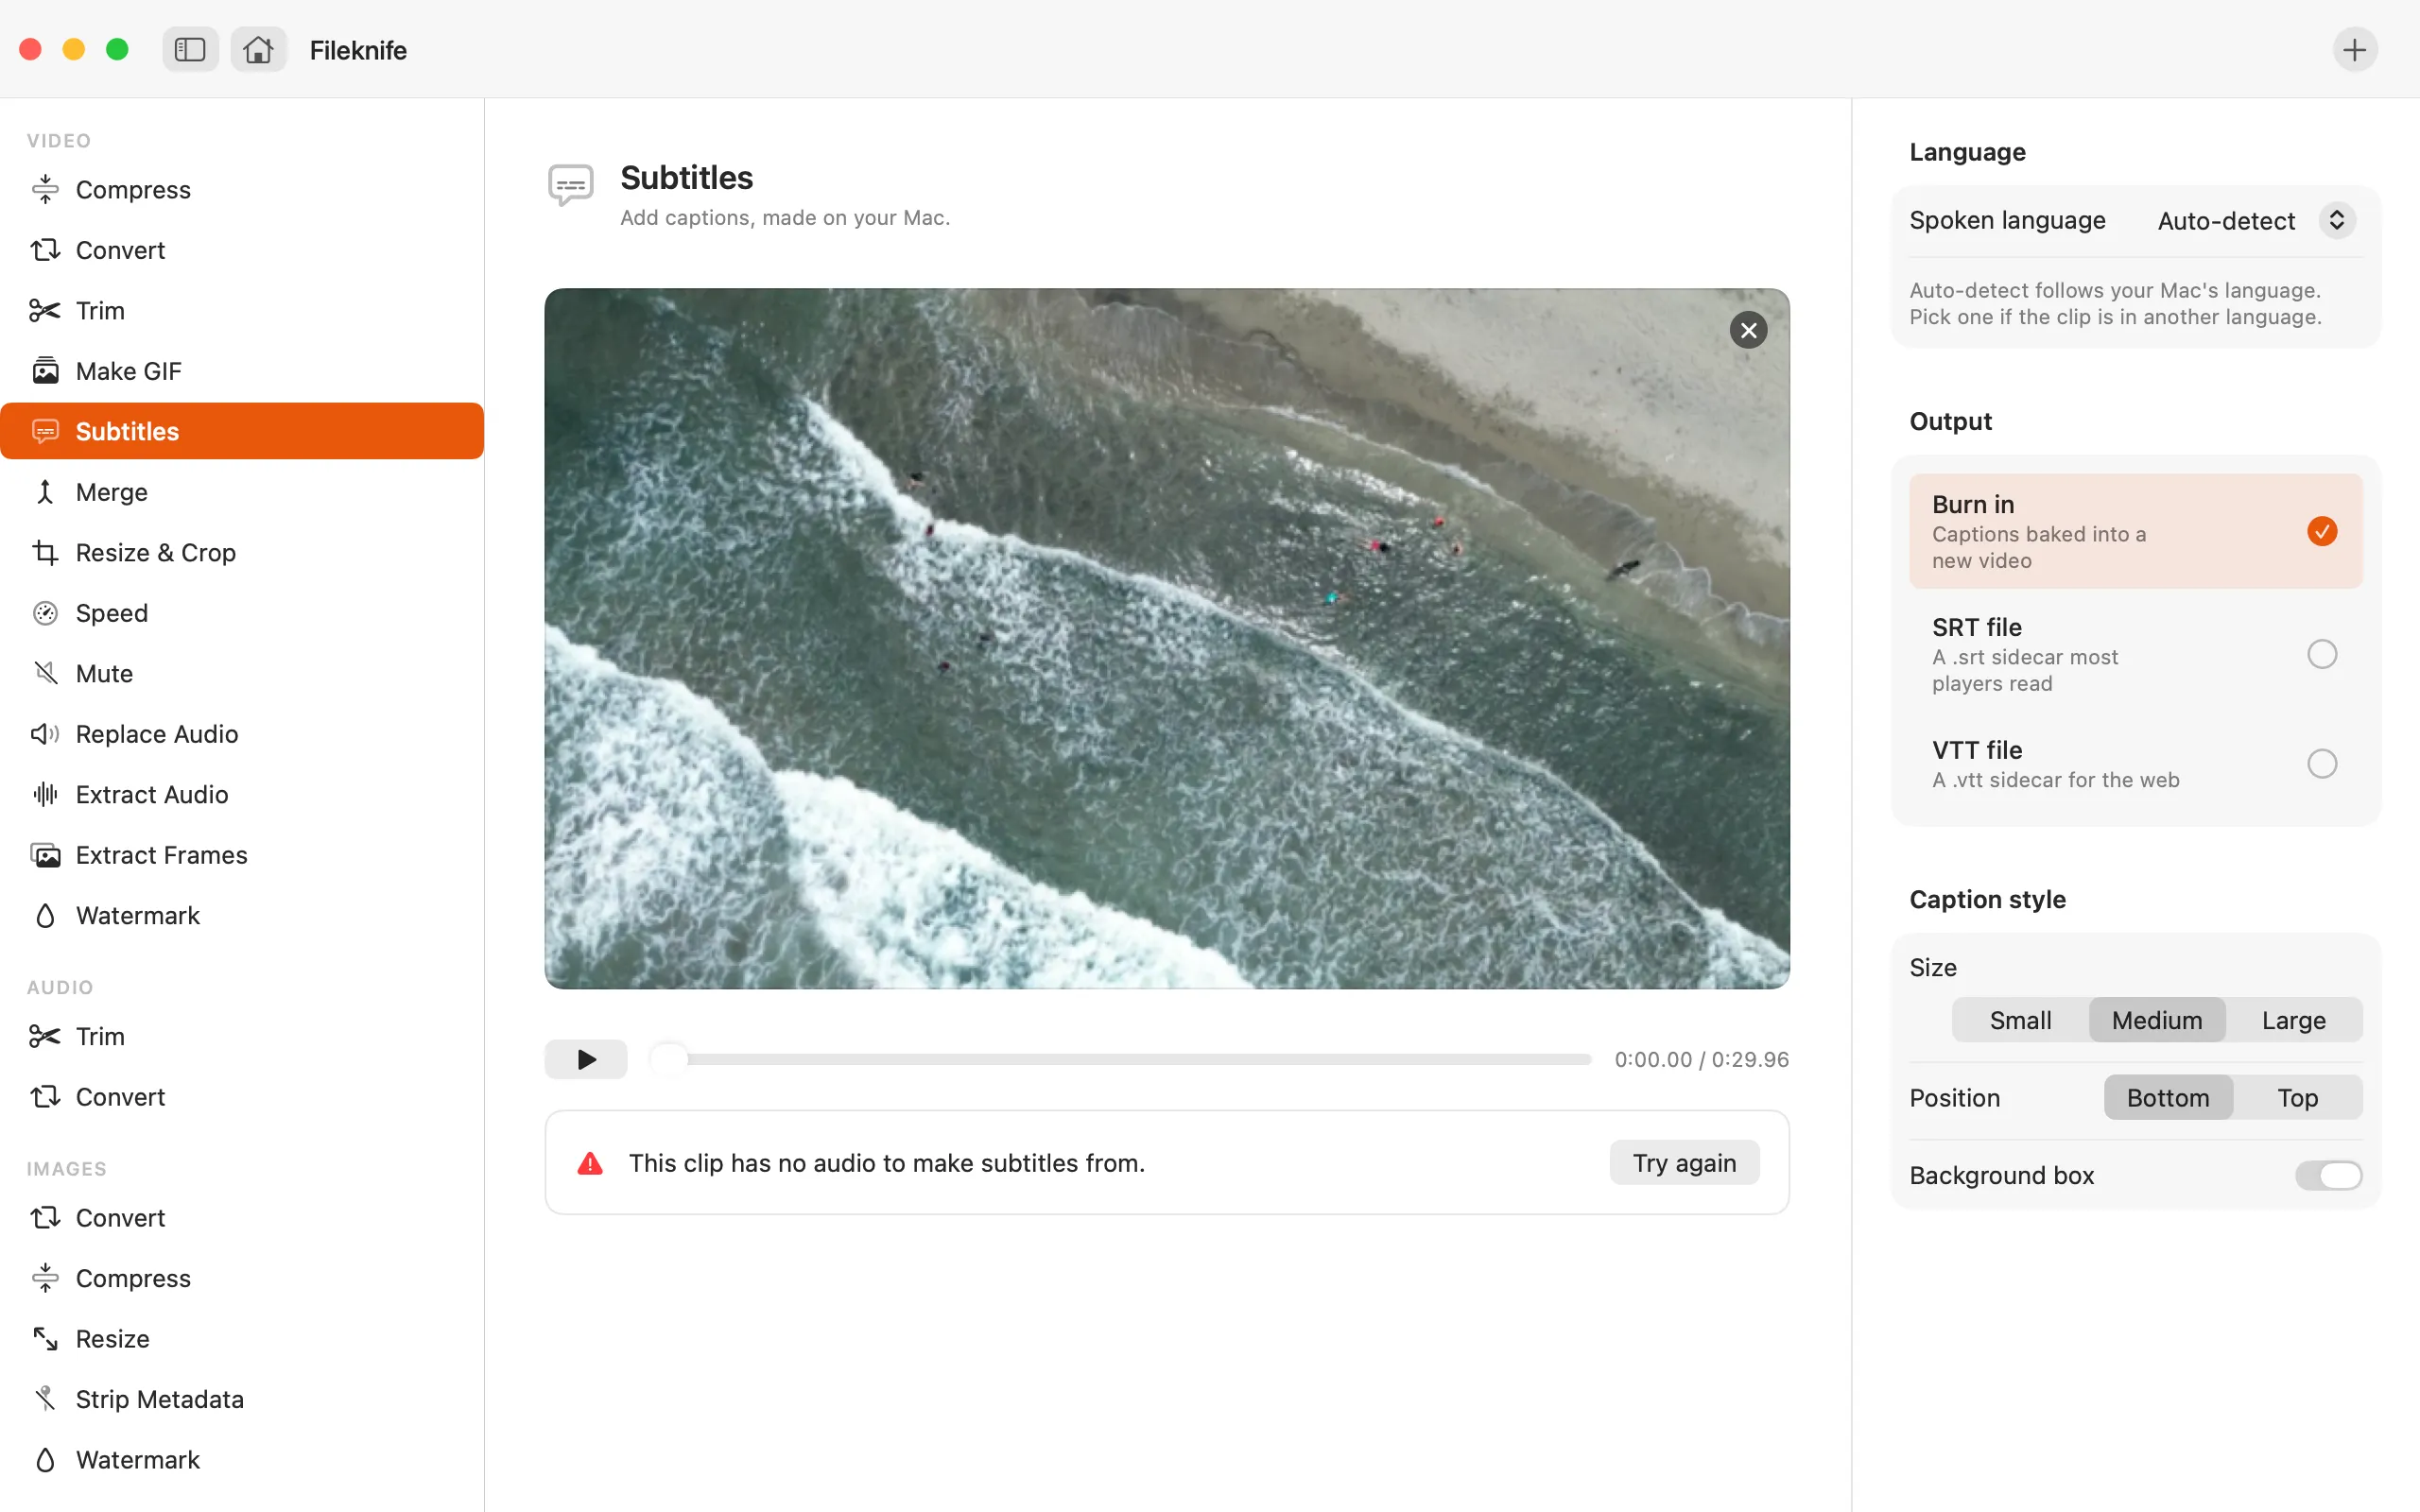This screenshot has width=2420, height=1512.
Task: Set caption position to Bottom
Action: click(2168, 1098)
